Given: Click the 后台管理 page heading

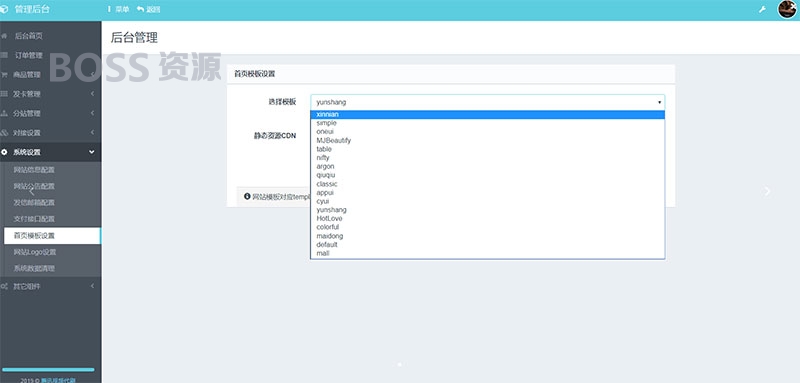Looking at the screenshot, I should [x=134, y=37].
